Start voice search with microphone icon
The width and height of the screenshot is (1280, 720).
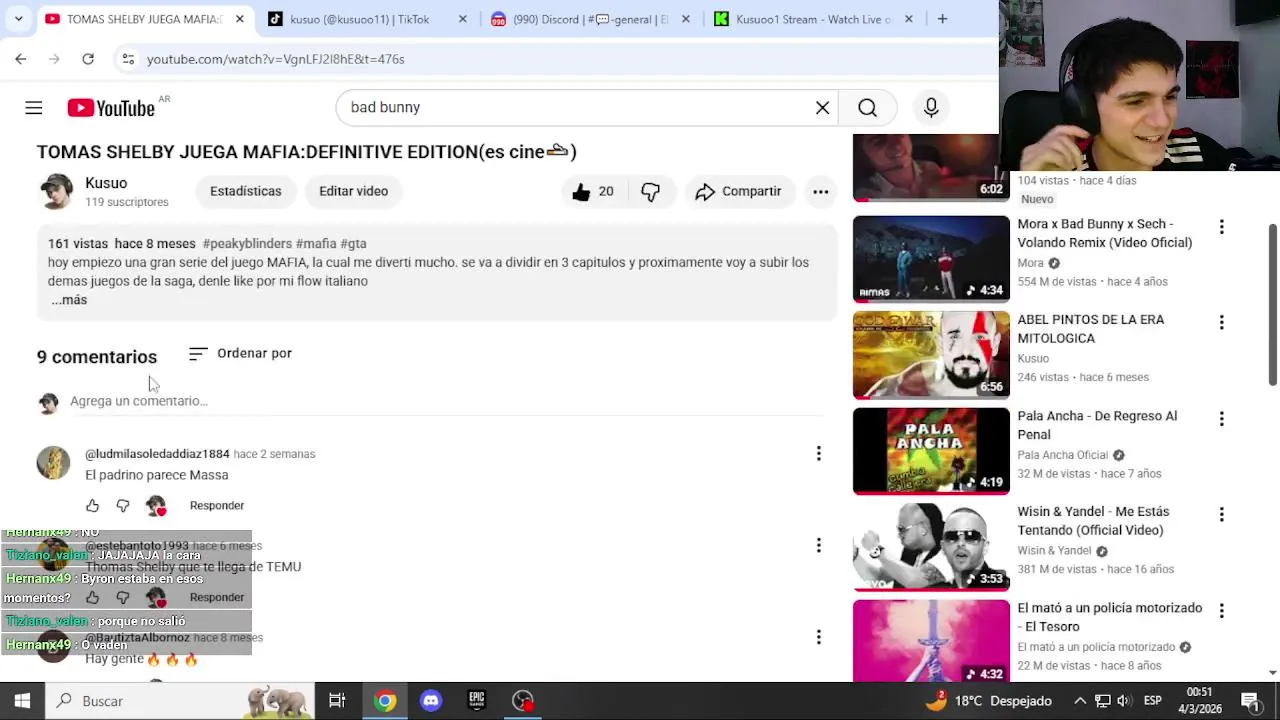tap(931, 108)
